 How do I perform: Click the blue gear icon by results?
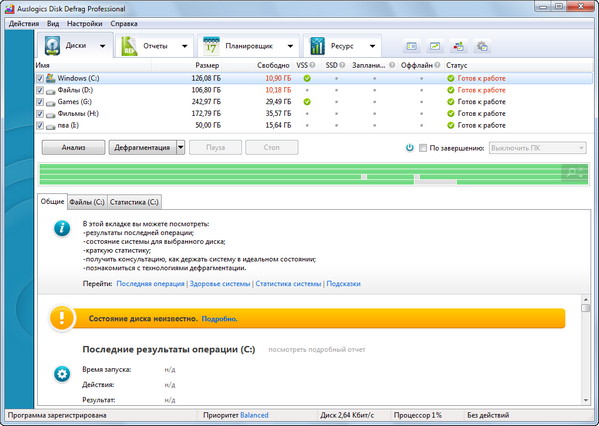[x=62, y=374]
